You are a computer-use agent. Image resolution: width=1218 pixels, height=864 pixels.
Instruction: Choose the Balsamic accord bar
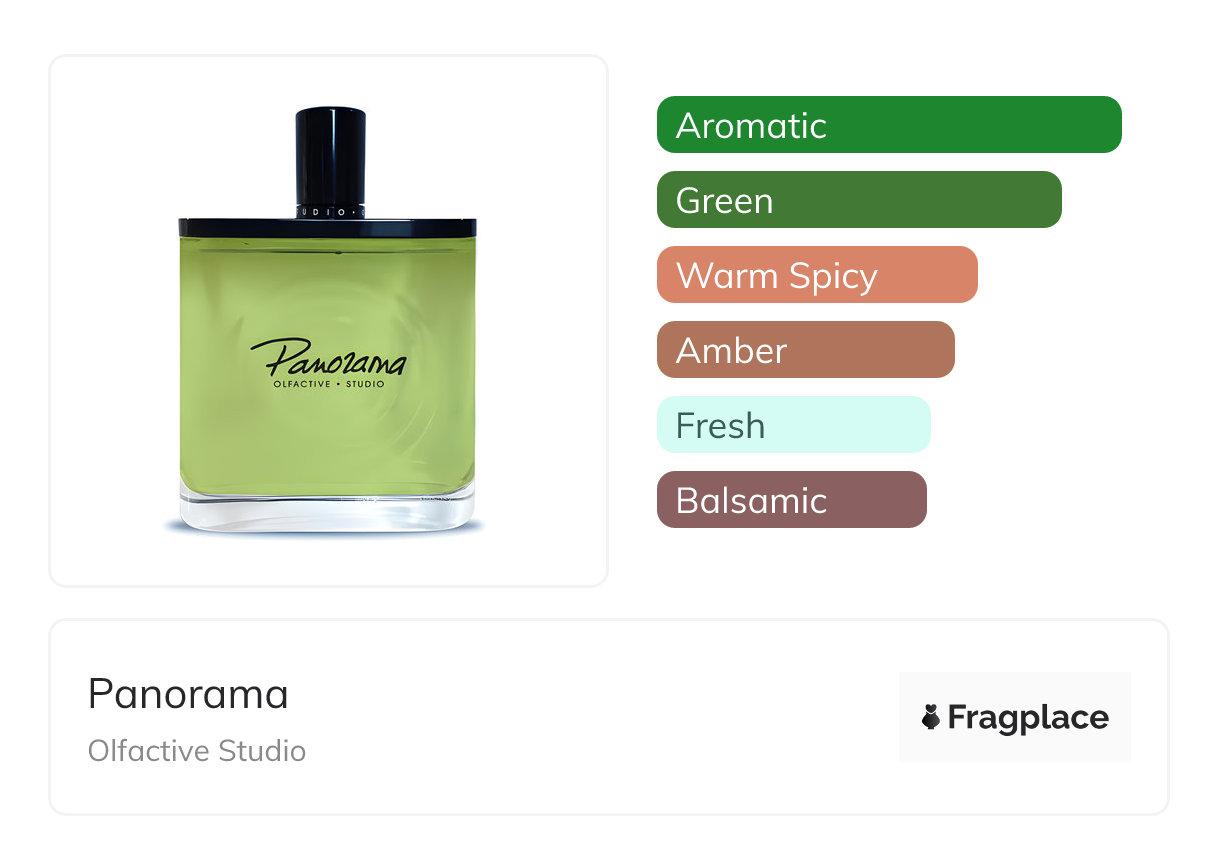pyautogui.click(x=792, y=500)
